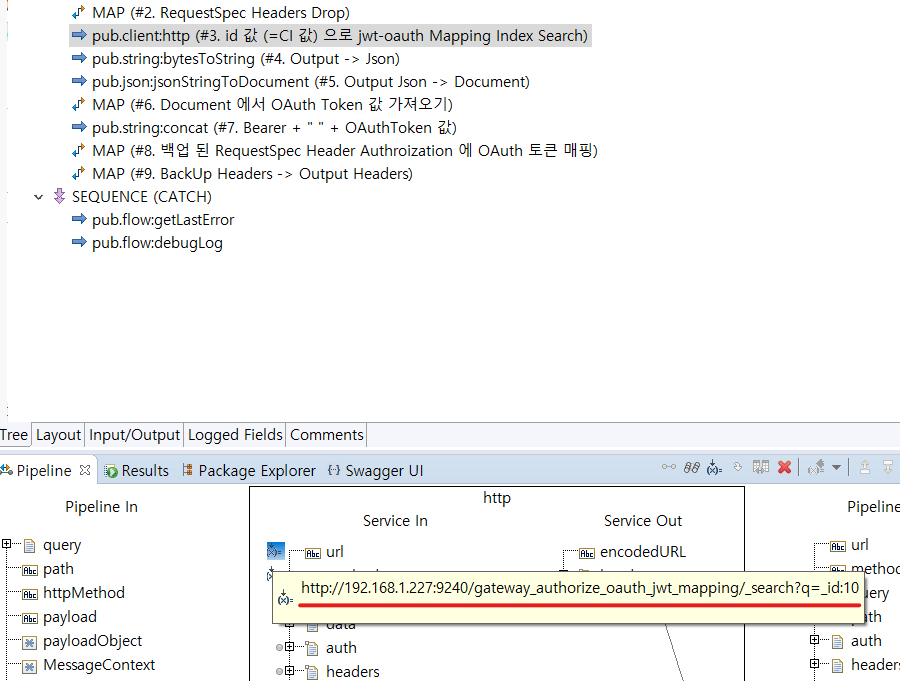Click the first link icon in Pipeline toolbar
The height and width of the screenshot is (681, 900).
668,468
